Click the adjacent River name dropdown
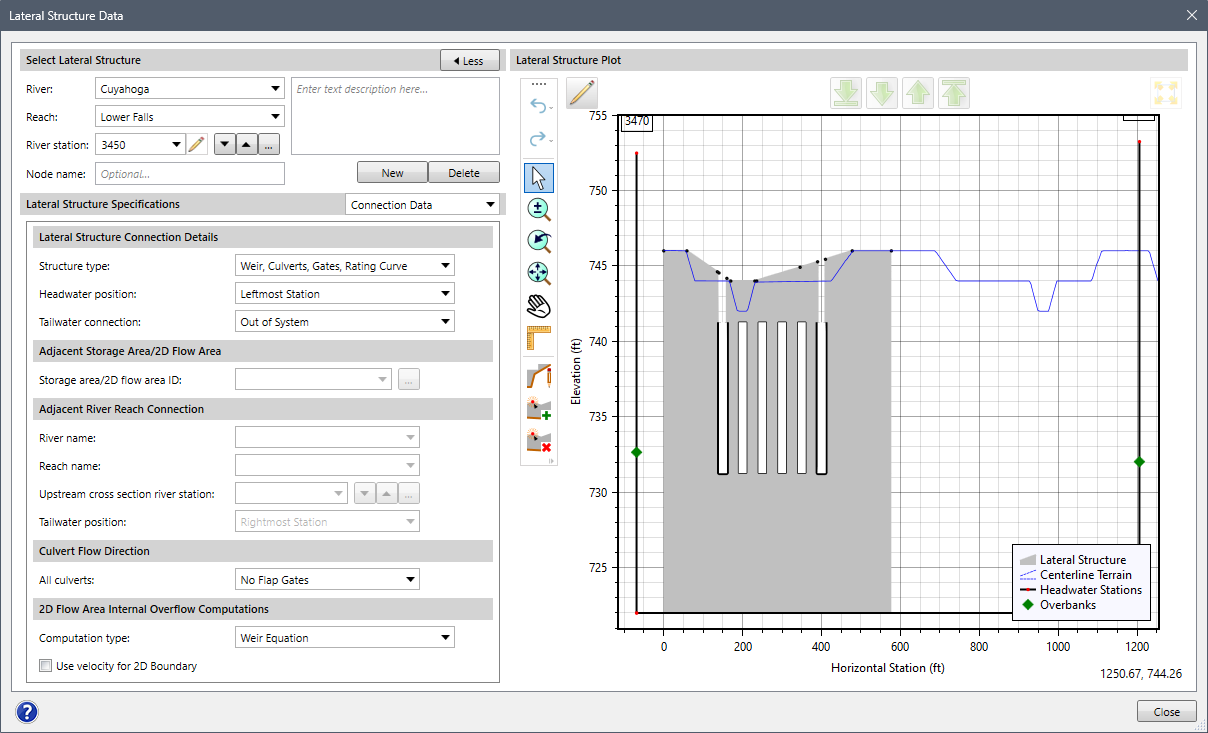 (x=327, y=438)
